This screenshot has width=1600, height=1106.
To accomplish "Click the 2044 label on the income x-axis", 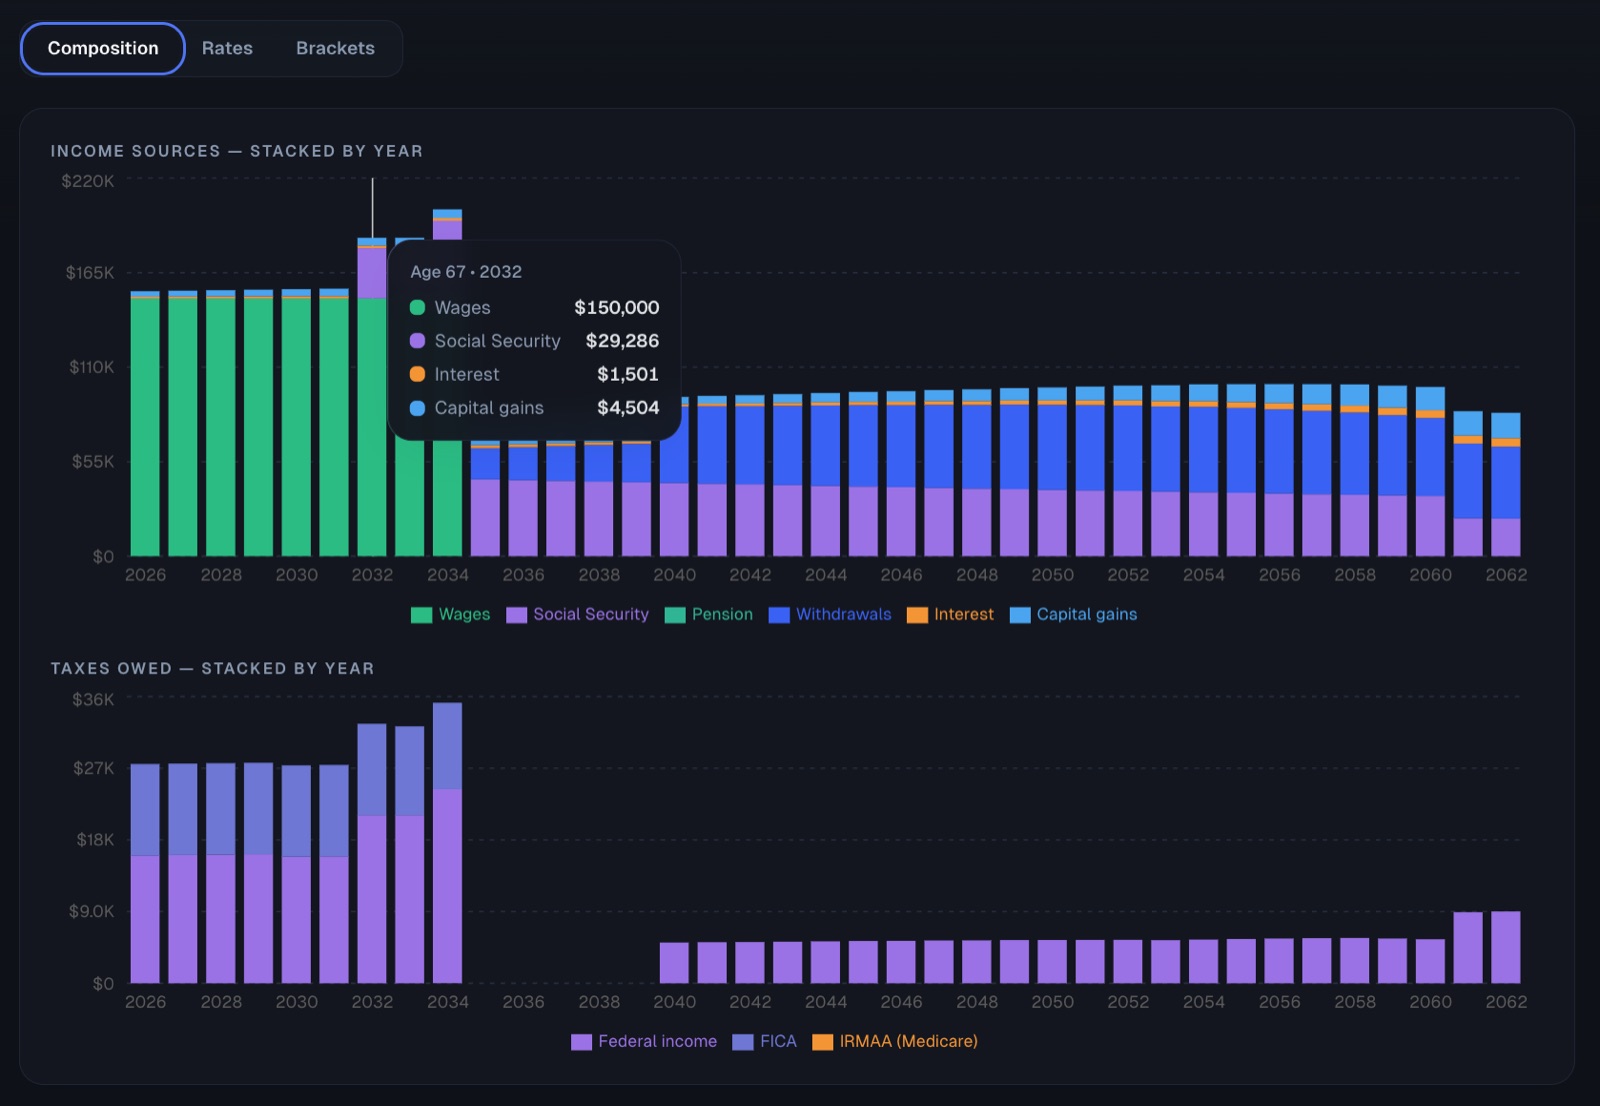I will 826,575.
